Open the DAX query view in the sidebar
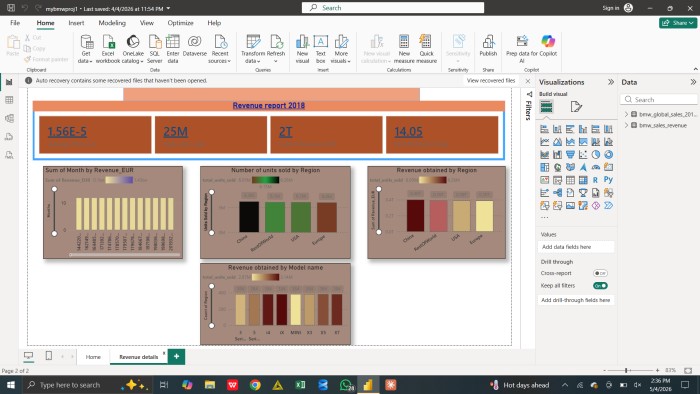The height and width of the screenshot is (394, 700). tap(9, 137)
